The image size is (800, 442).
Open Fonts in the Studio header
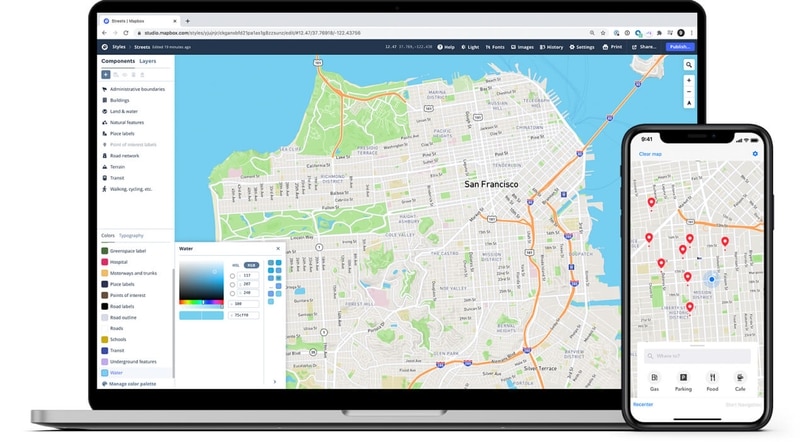pyautogui.click(x=495, y=47)
